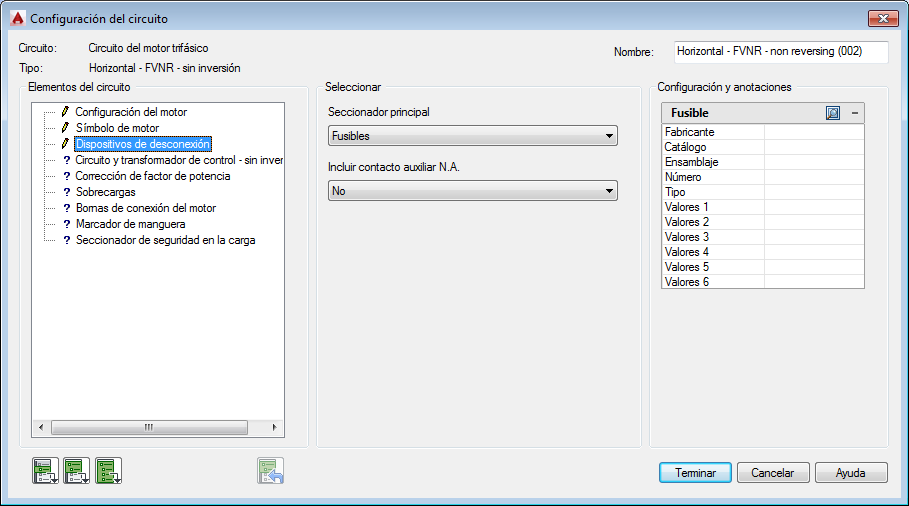The height and width of the screenshot is (506, 909).
Task: Open catalog lookup magnifier in Fusible header
Action: [x=833, y=113]
